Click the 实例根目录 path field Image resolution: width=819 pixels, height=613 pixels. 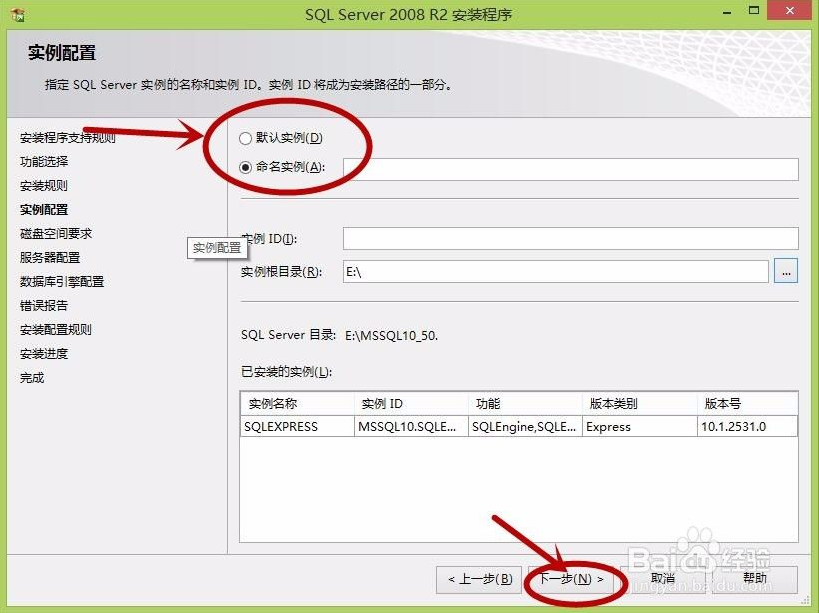tap(555, 271)
